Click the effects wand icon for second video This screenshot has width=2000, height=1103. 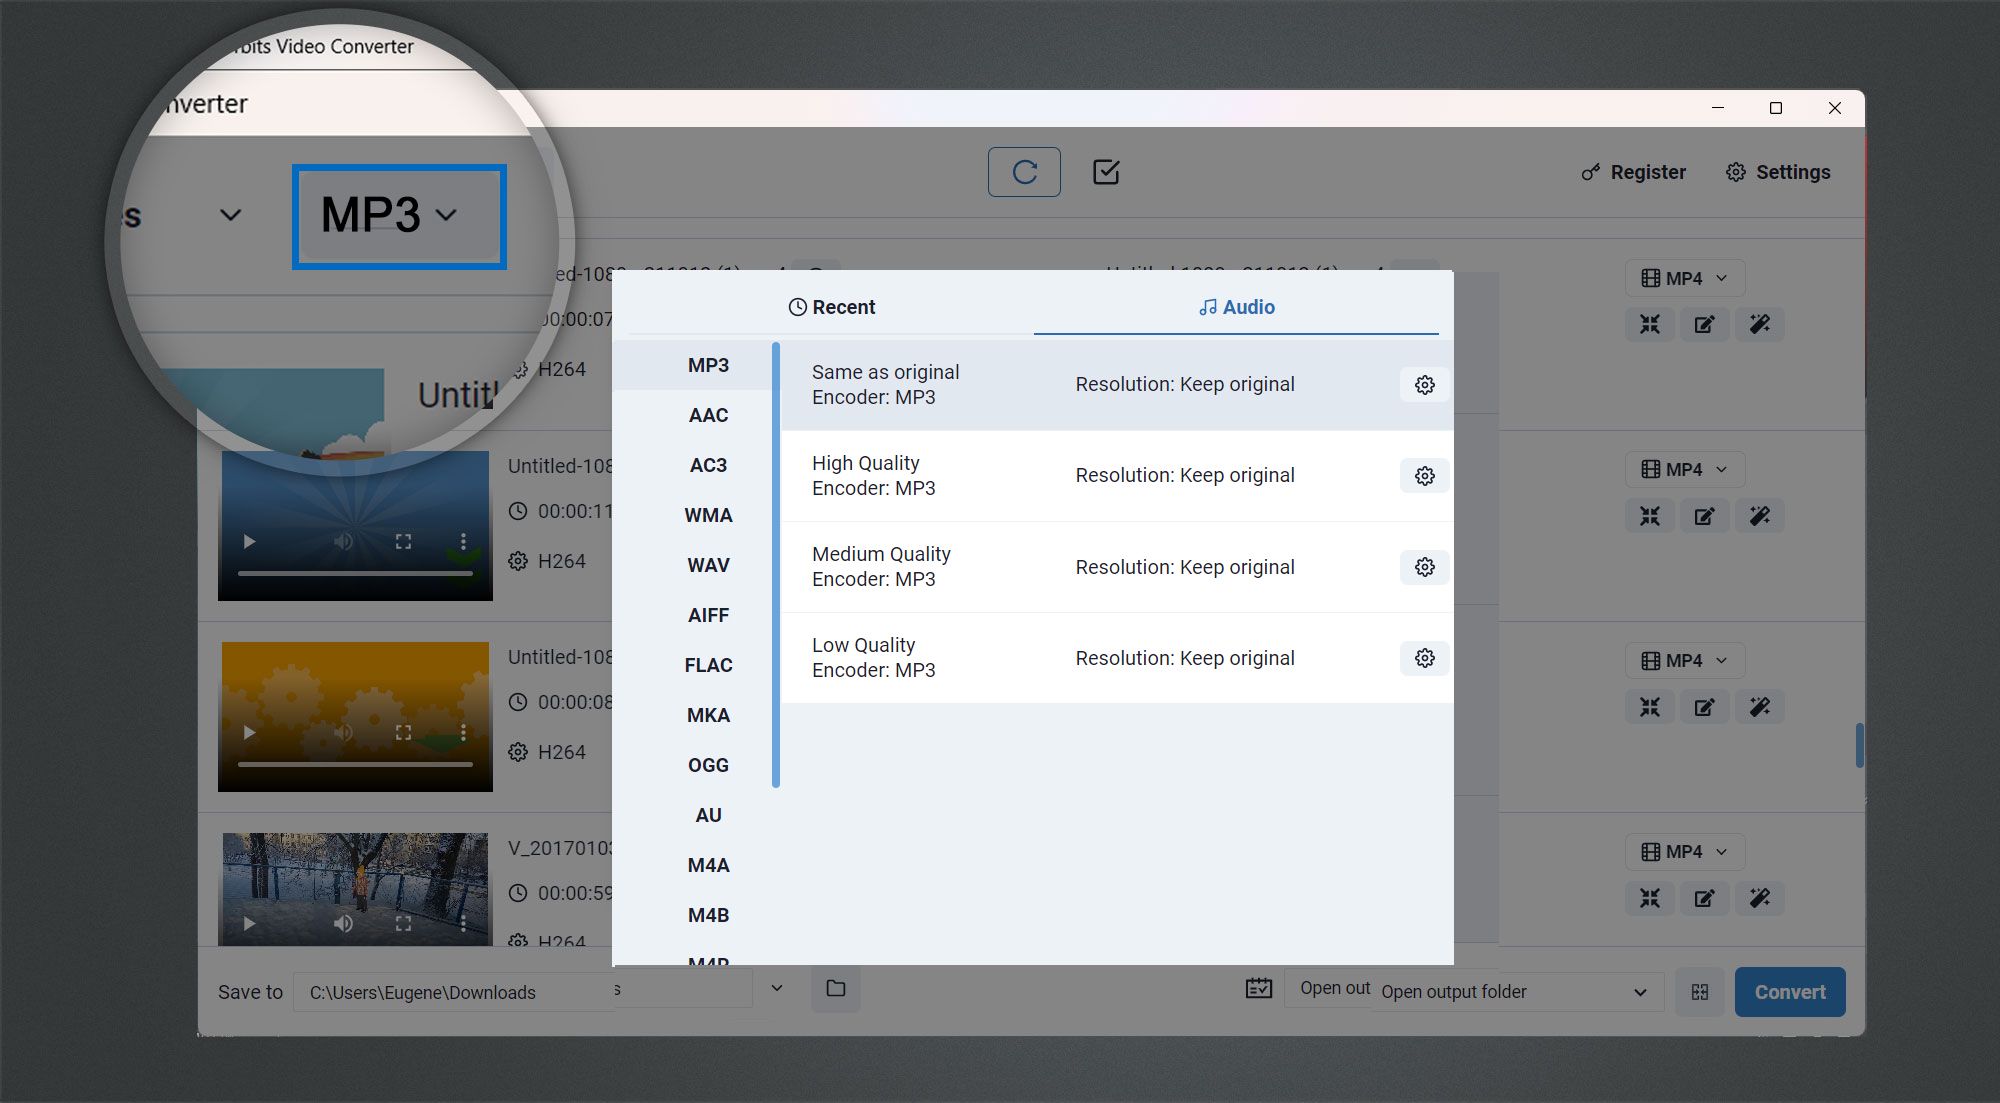click(1761, 516)
